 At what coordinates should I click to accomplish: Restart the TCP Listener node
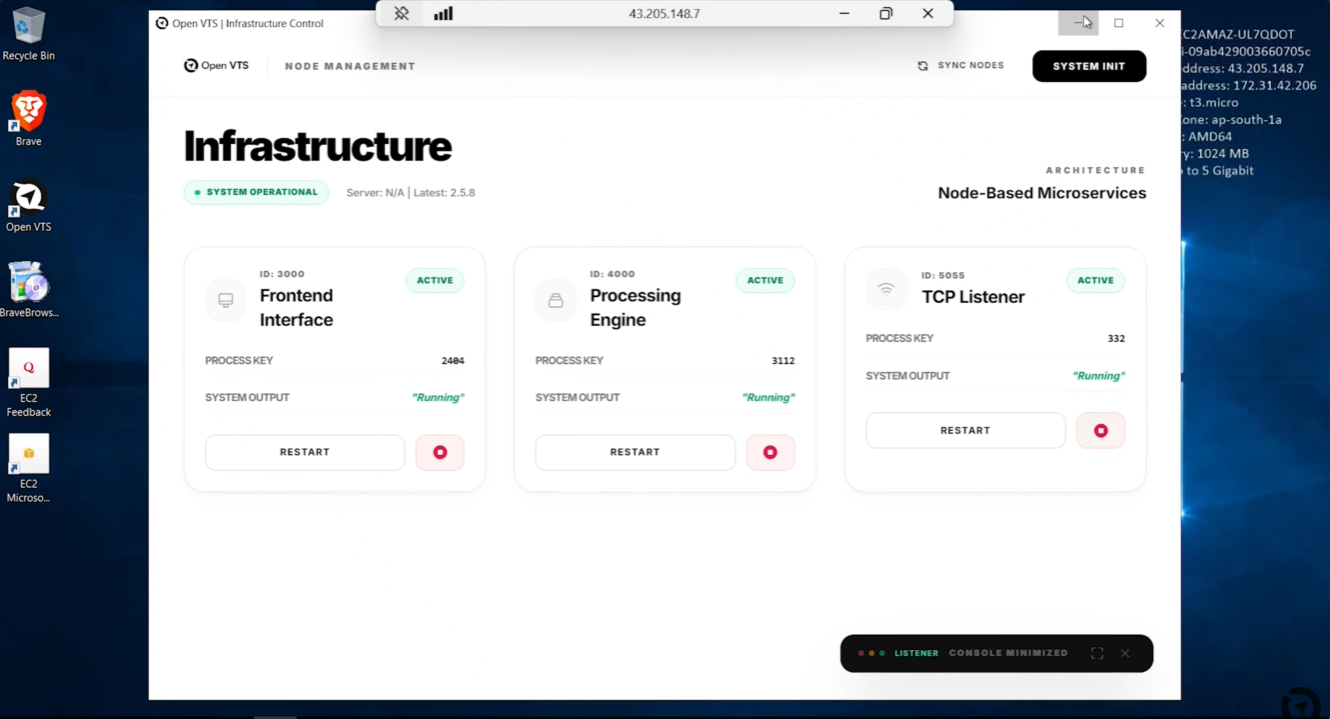point(965,430)
